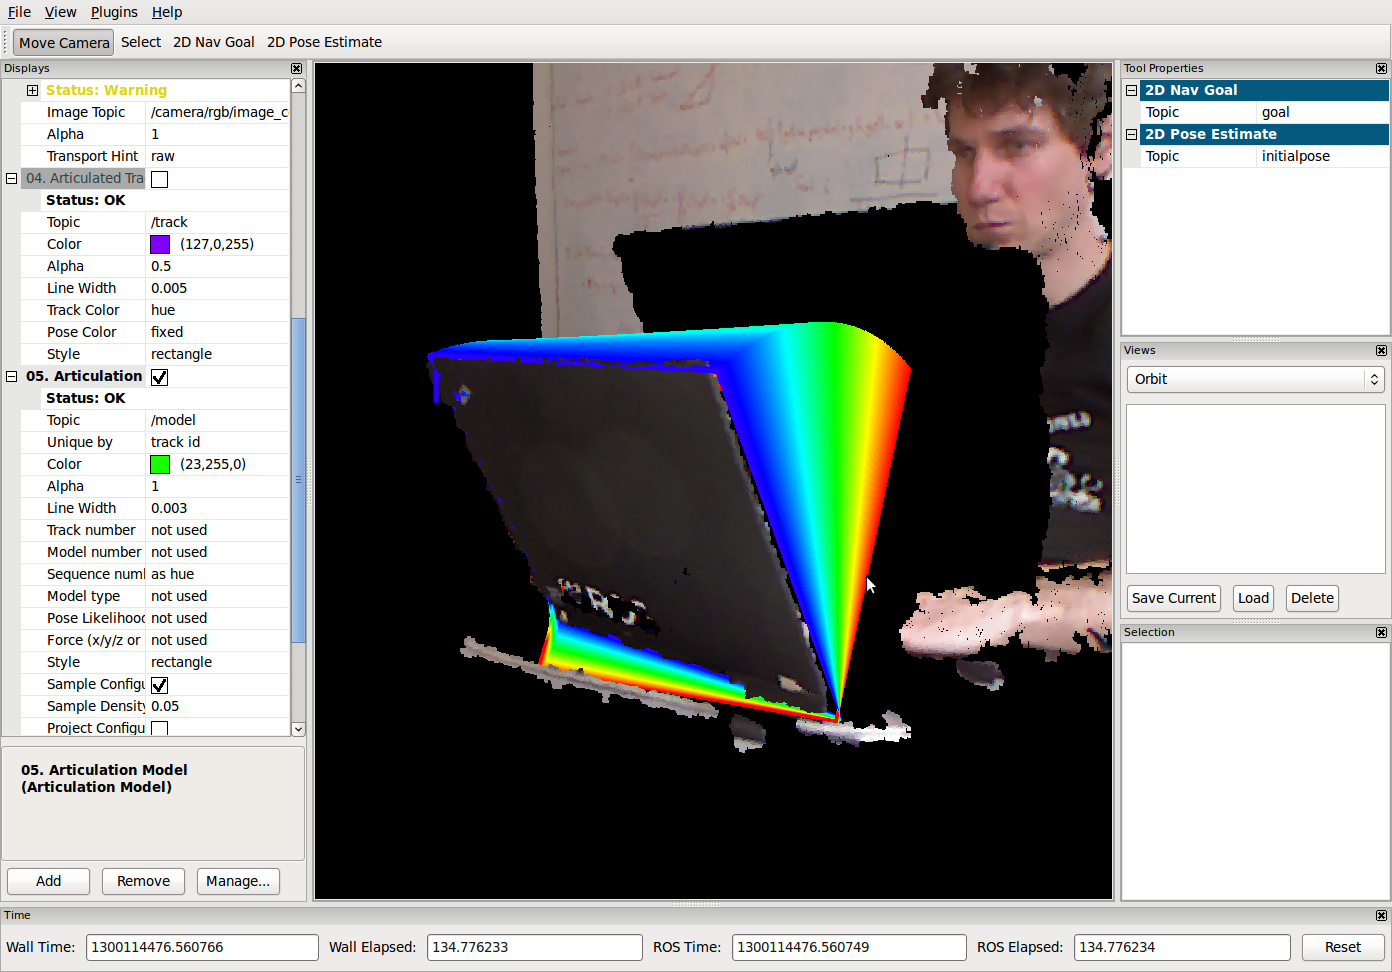Close the Tool Properties panel
1392x972 pixels.
point(1381,69)
